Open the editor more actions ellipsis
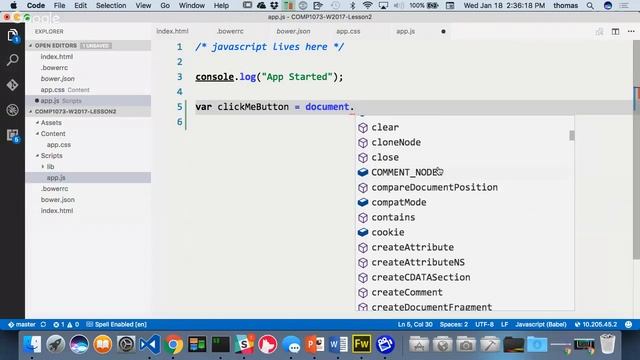The image size is (640, 360). (631, 31)
